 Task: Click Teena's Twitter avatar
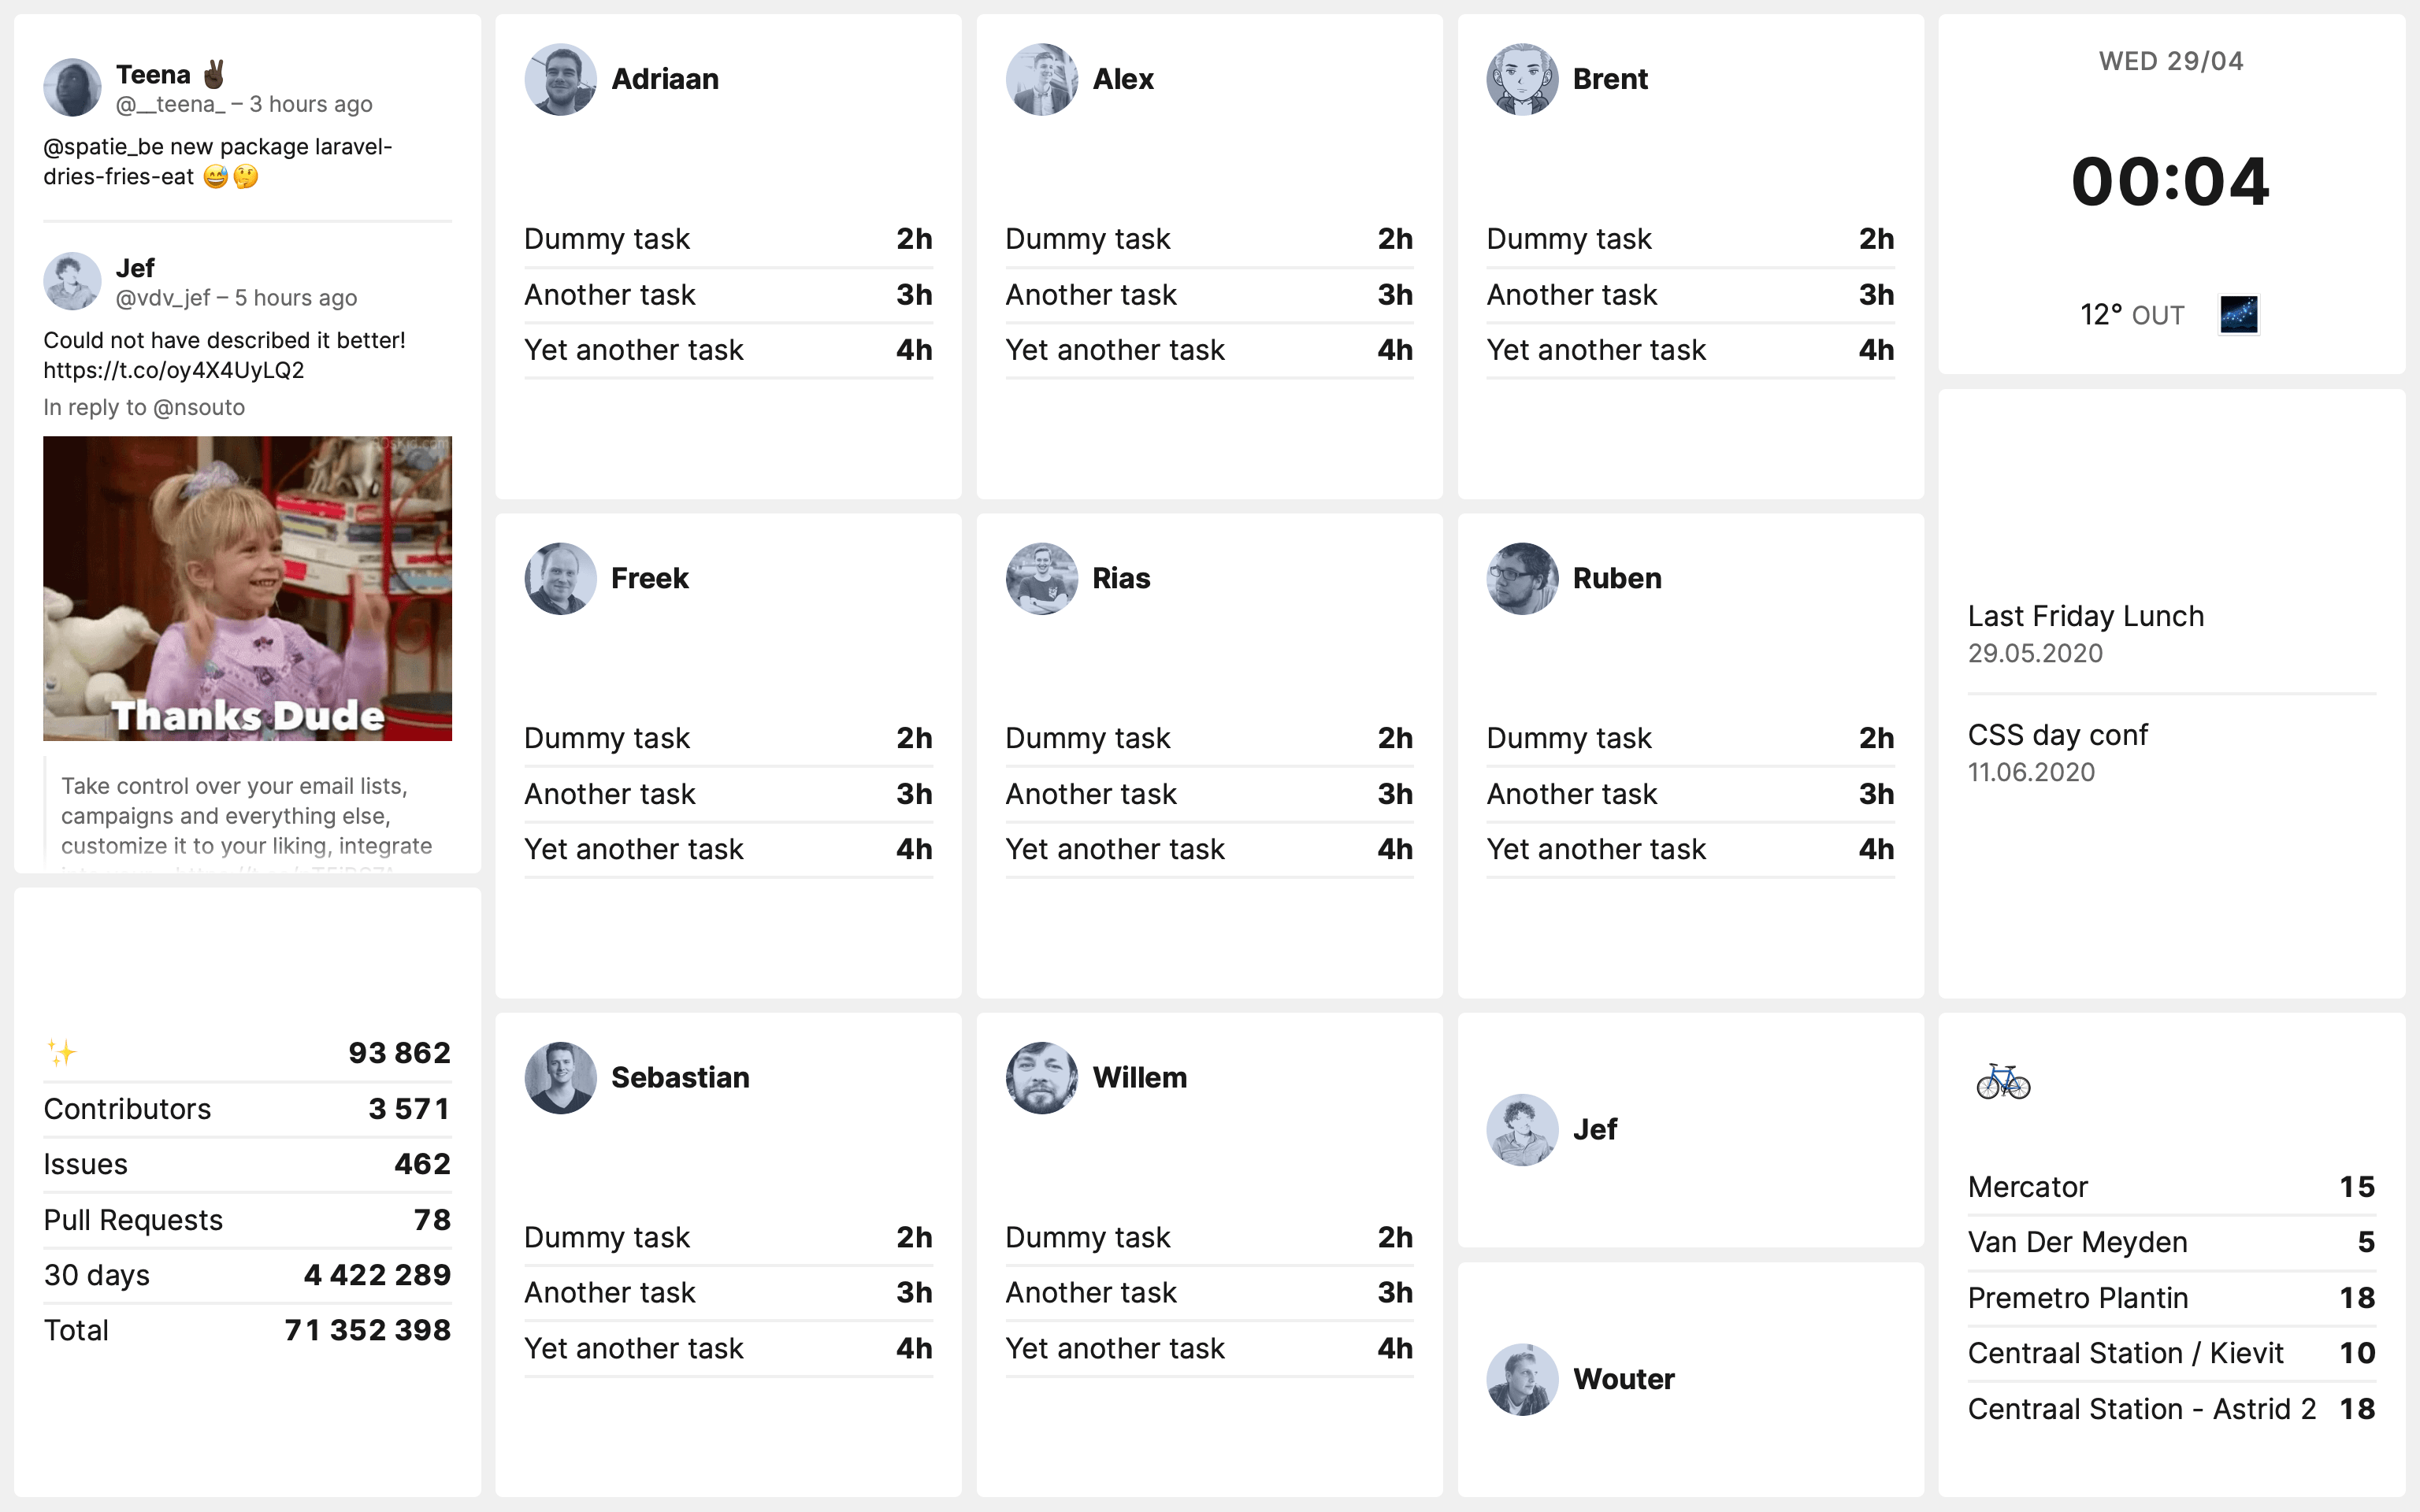[x=72, y=87]
